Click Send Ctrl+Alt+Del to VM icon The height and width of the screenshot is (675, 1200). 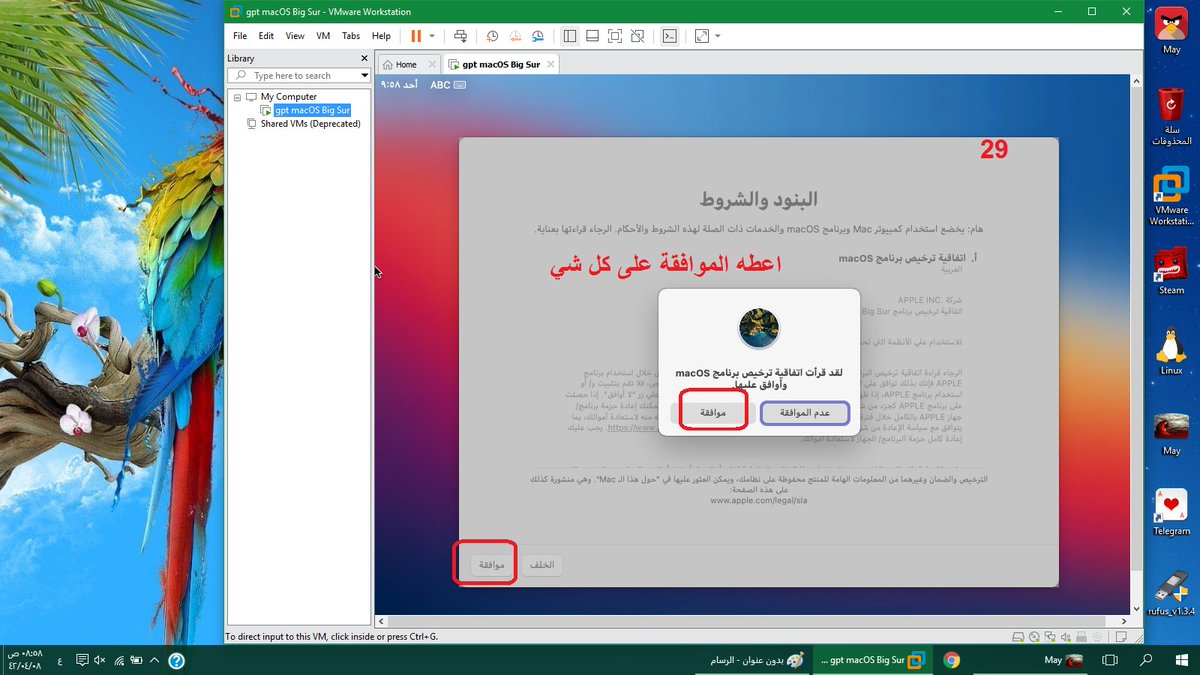pyautogui.click(x=460, y=36)
